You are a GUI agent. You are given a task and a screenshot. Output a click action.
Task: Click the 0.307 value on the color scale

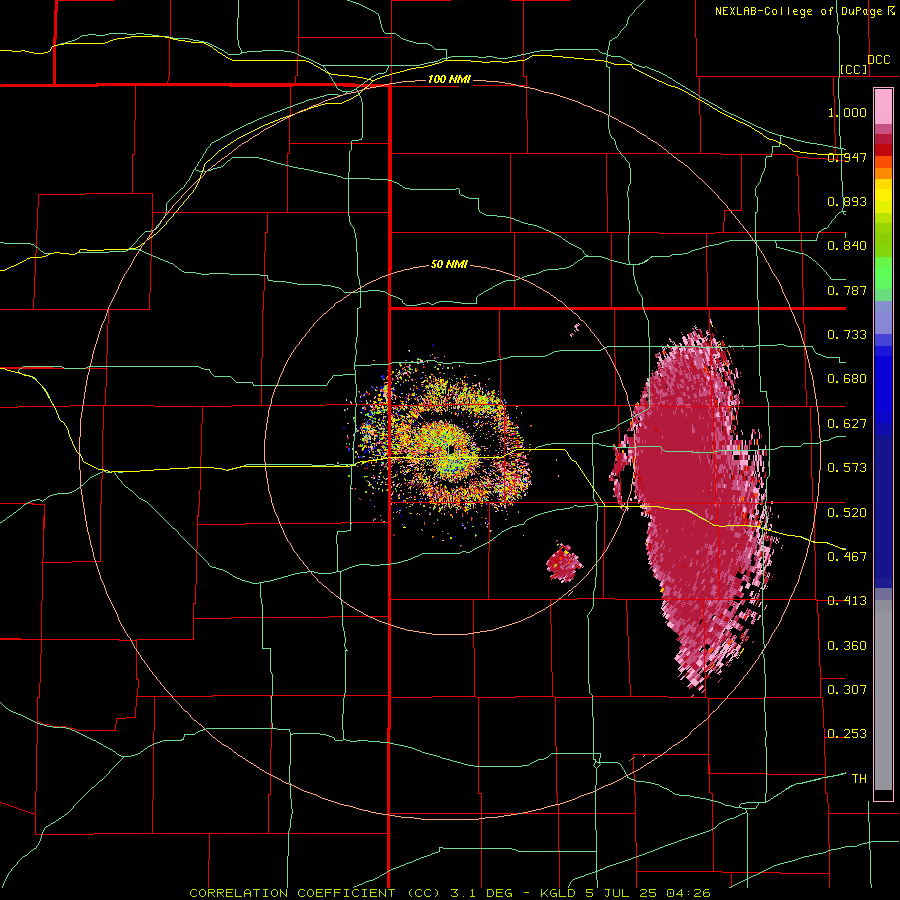847,690
